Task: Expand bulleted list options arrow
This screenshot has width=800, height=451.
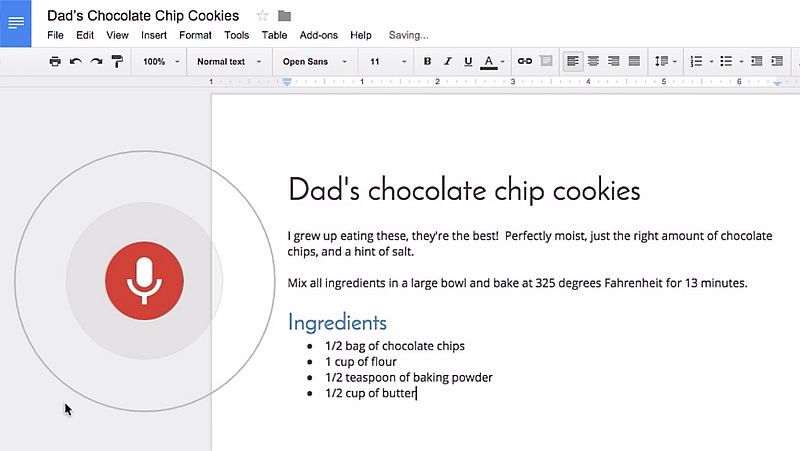Action: 741,62
